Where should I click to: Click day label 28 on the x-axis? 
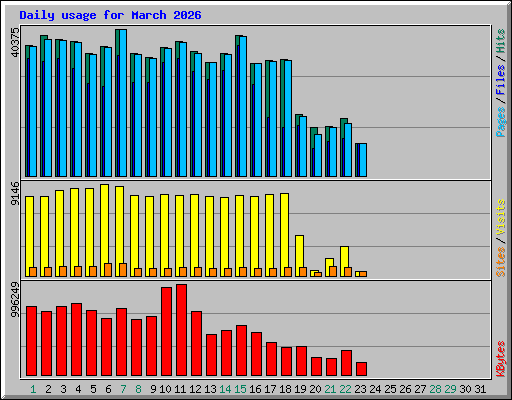[x=435, y=389]
